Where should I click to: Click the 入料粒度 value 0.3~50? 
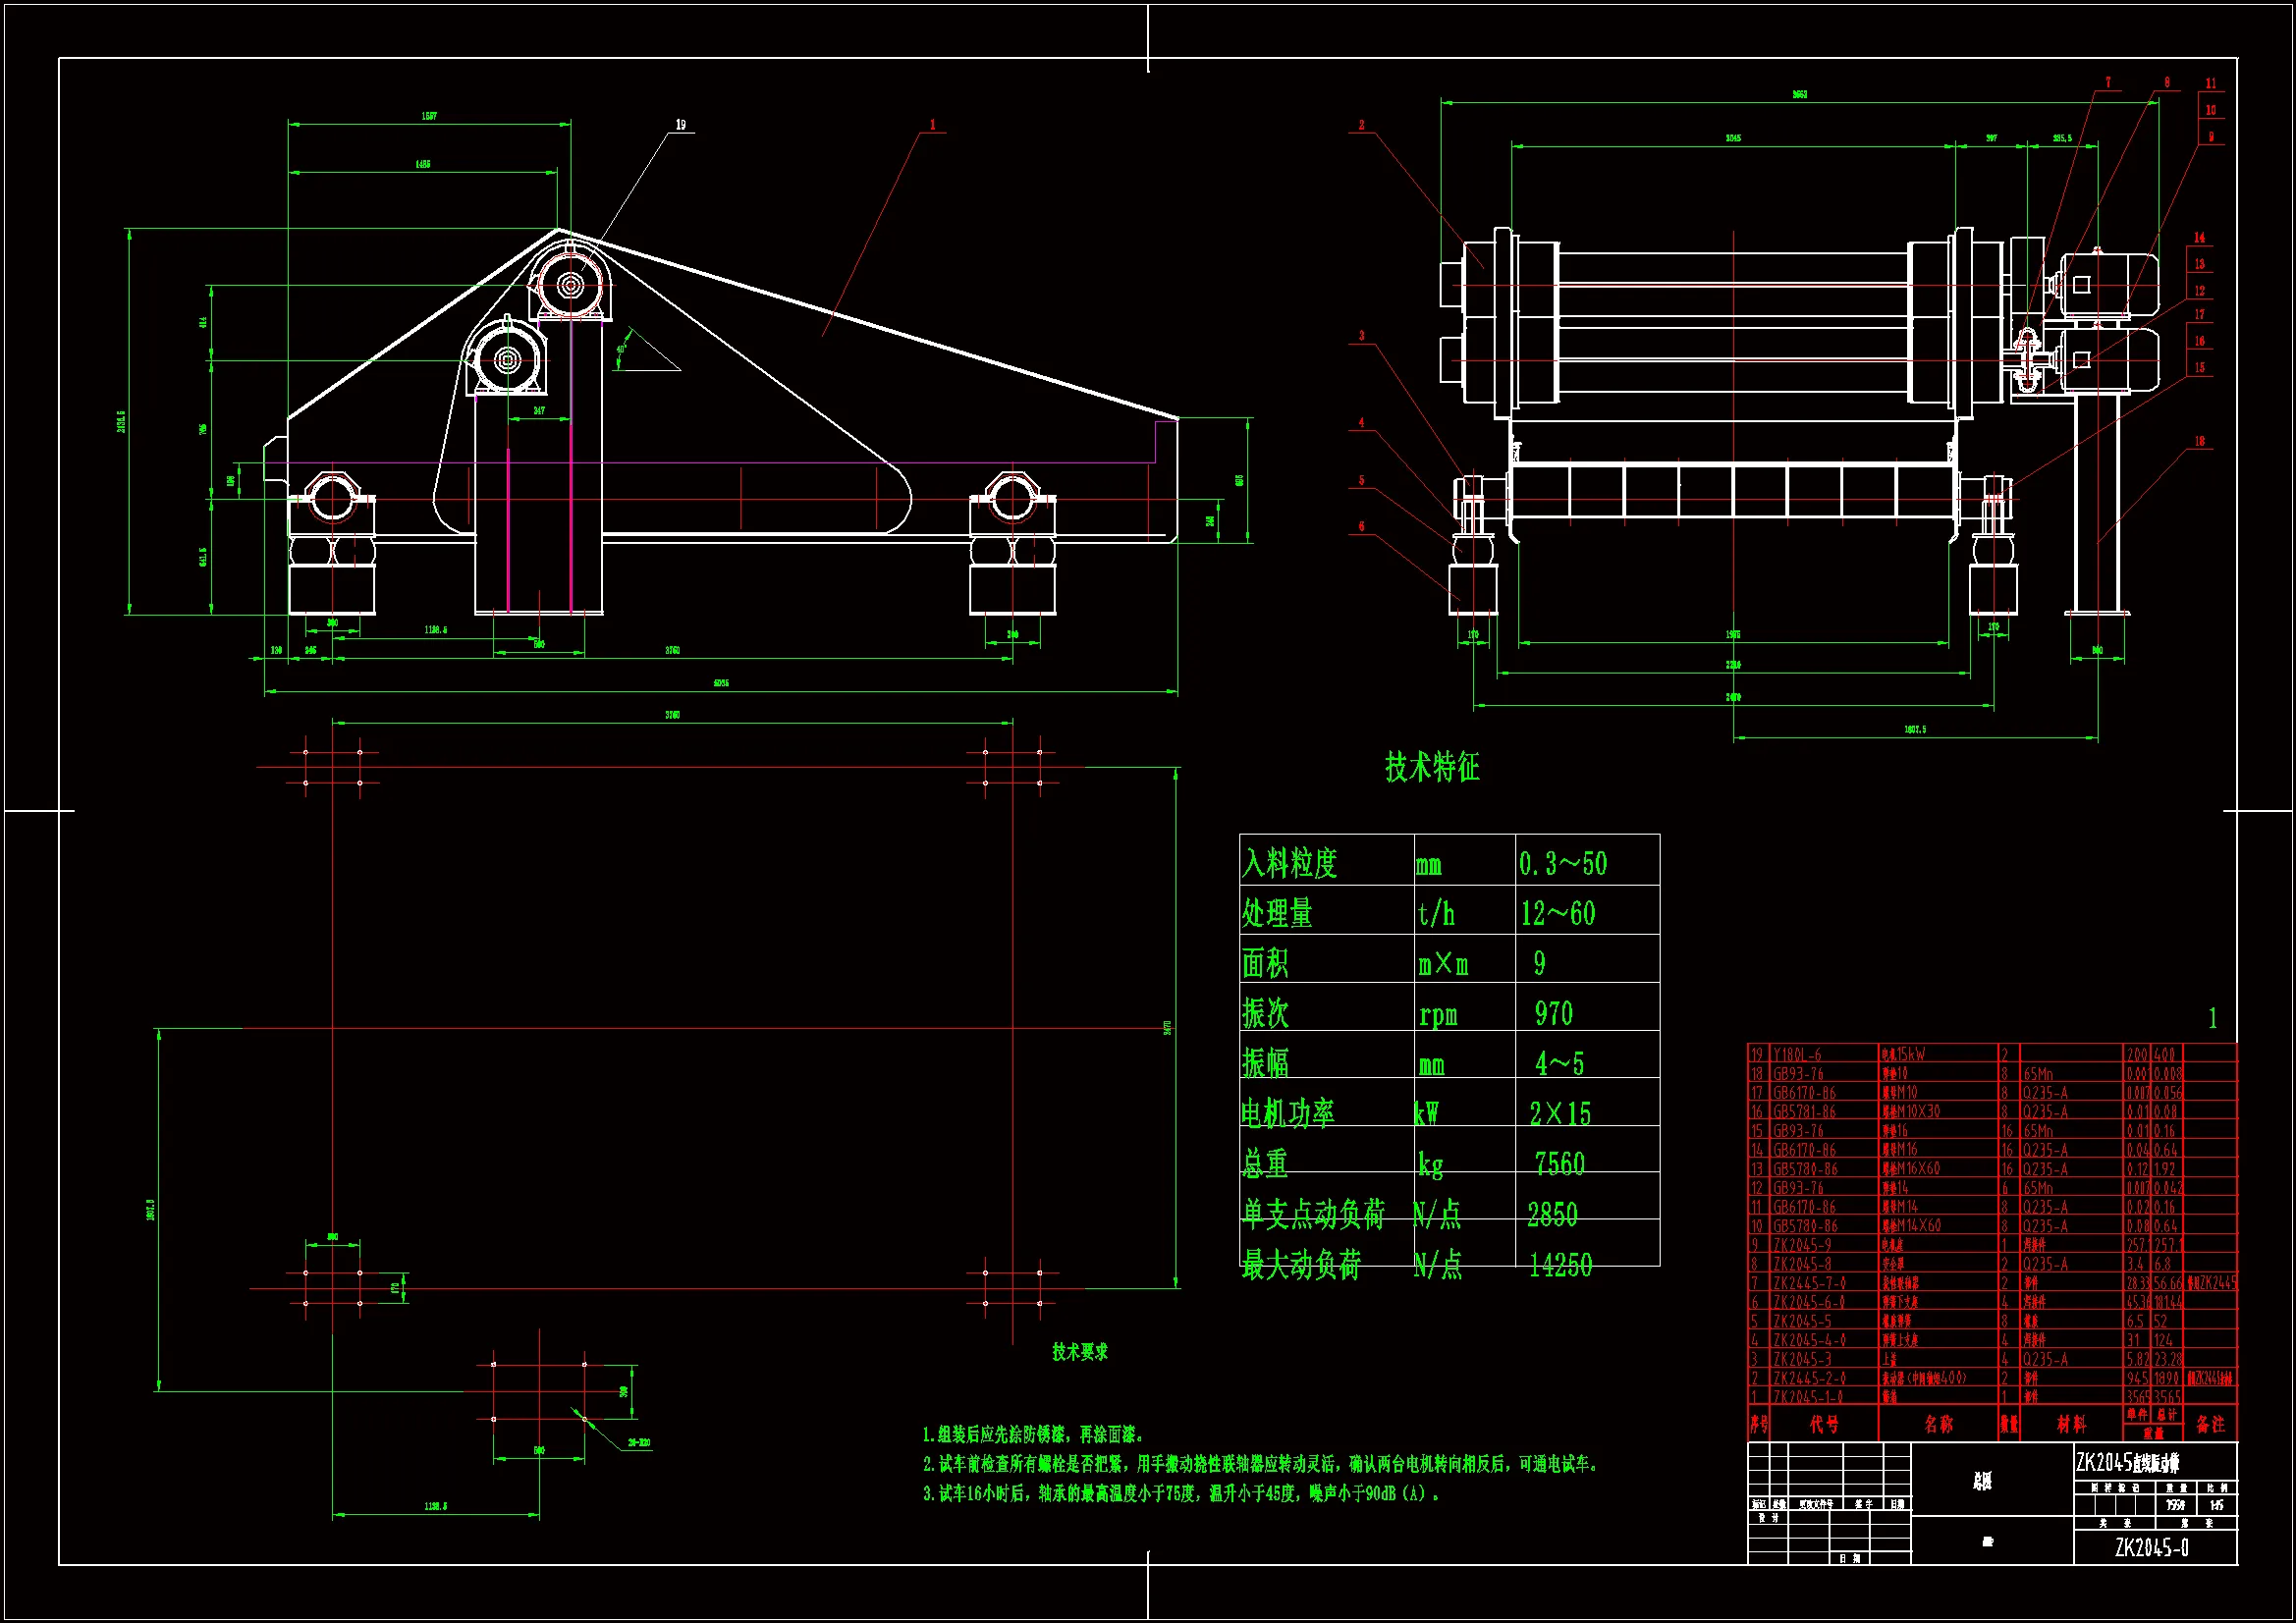coord(1562,864)
